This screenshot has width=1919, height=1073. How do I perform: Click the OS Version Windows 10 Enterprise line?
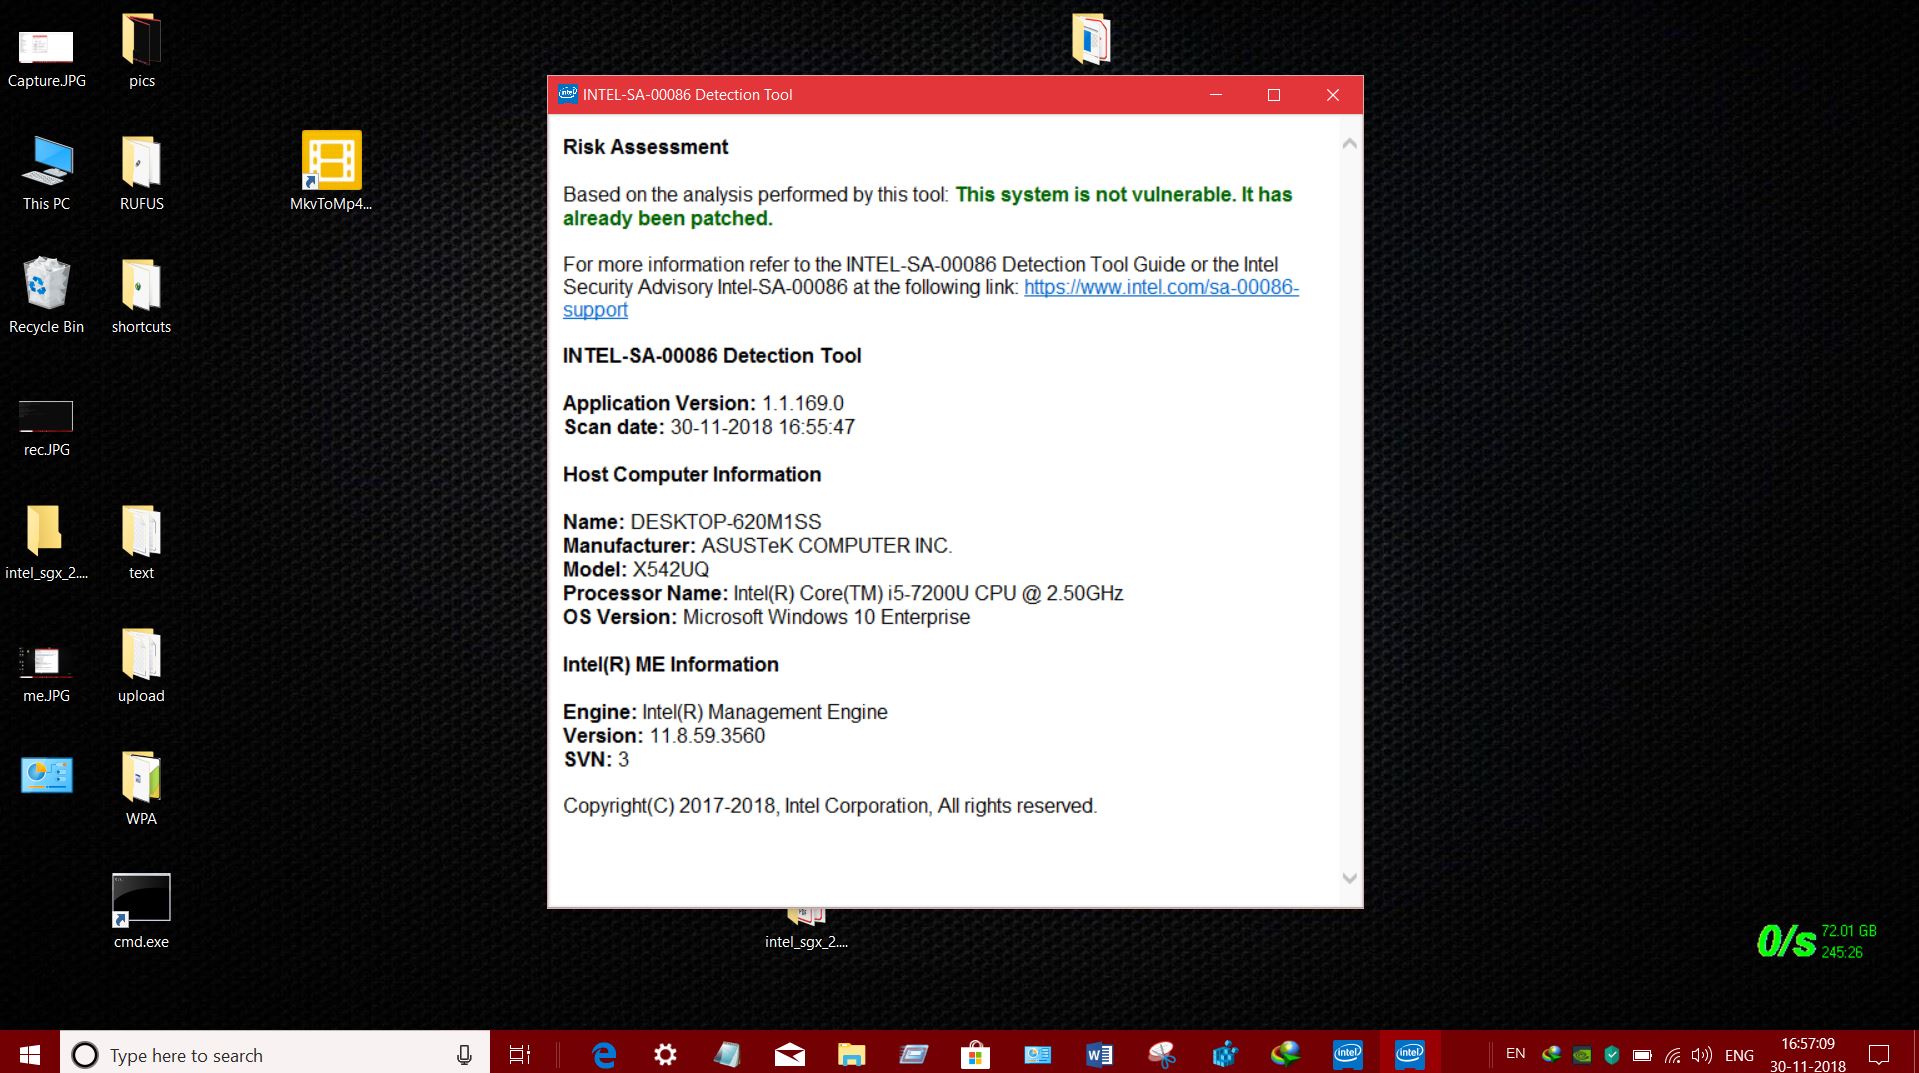coord(766,617)
